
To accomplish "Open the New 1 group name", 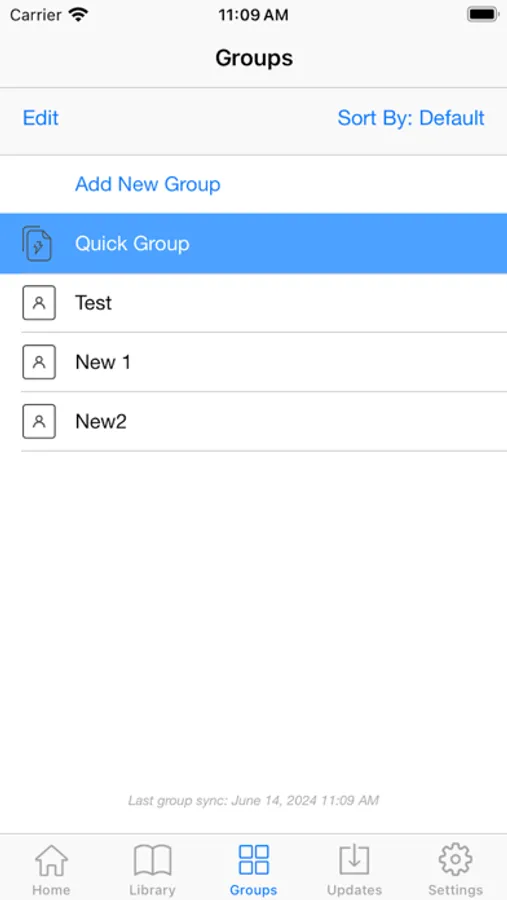I will point(103,362).
